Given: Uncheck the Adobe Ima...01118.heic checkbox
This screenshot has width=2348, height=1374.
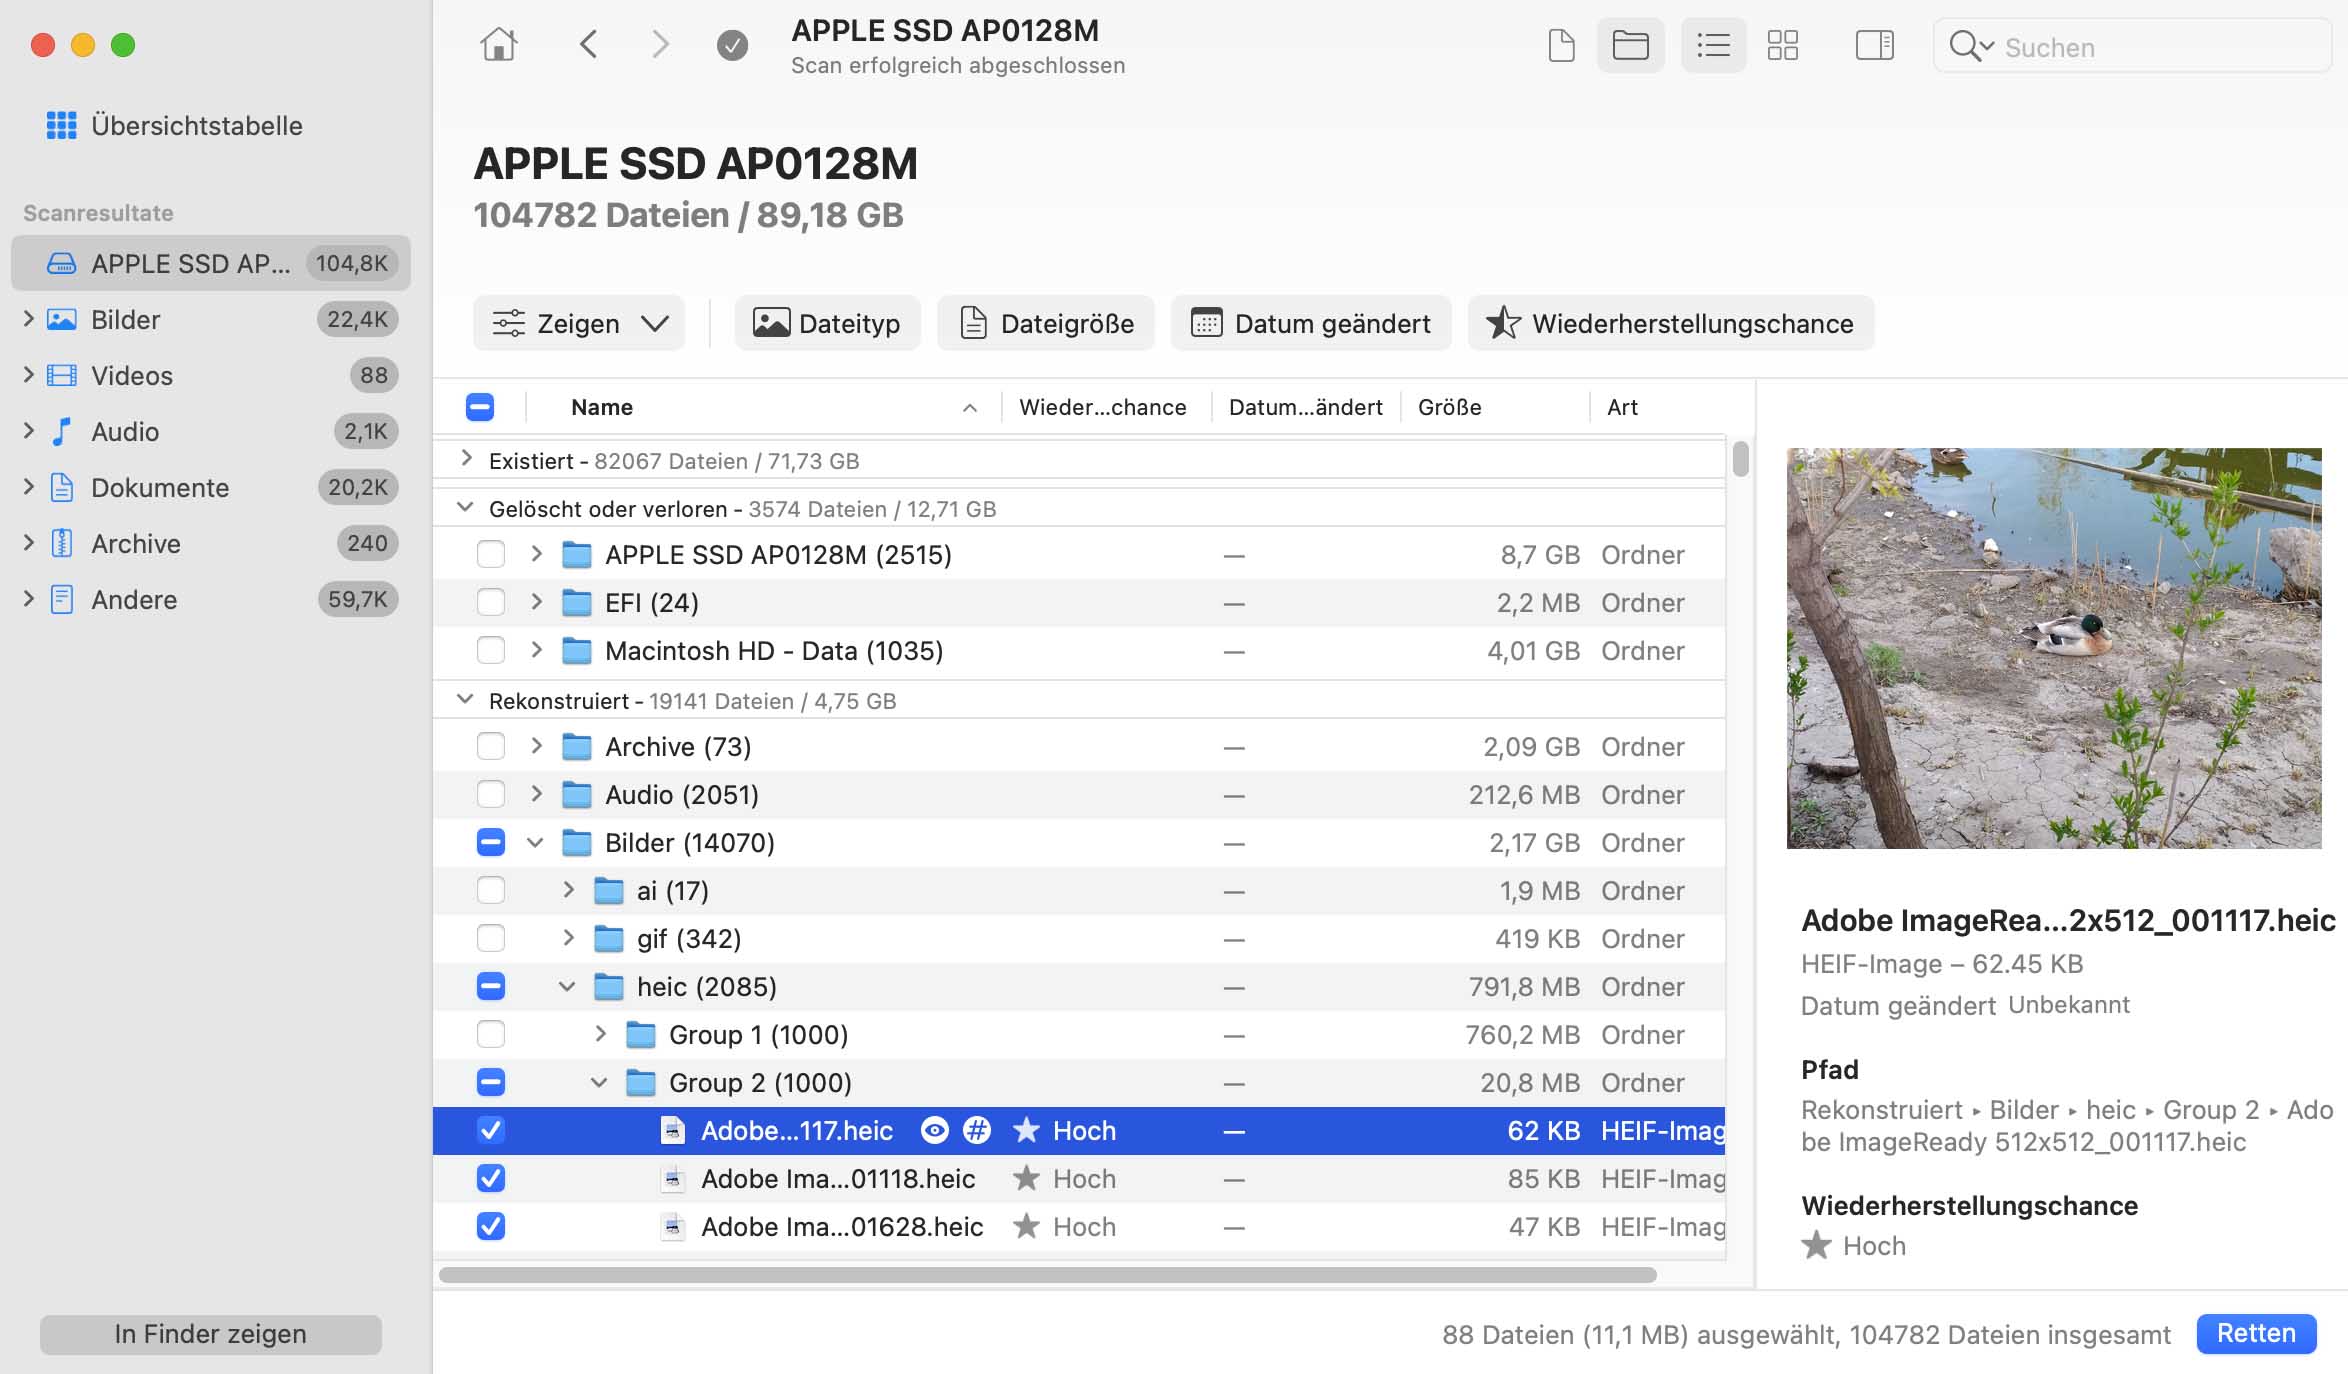Looking at the screenshot, I should [491, 1178].
